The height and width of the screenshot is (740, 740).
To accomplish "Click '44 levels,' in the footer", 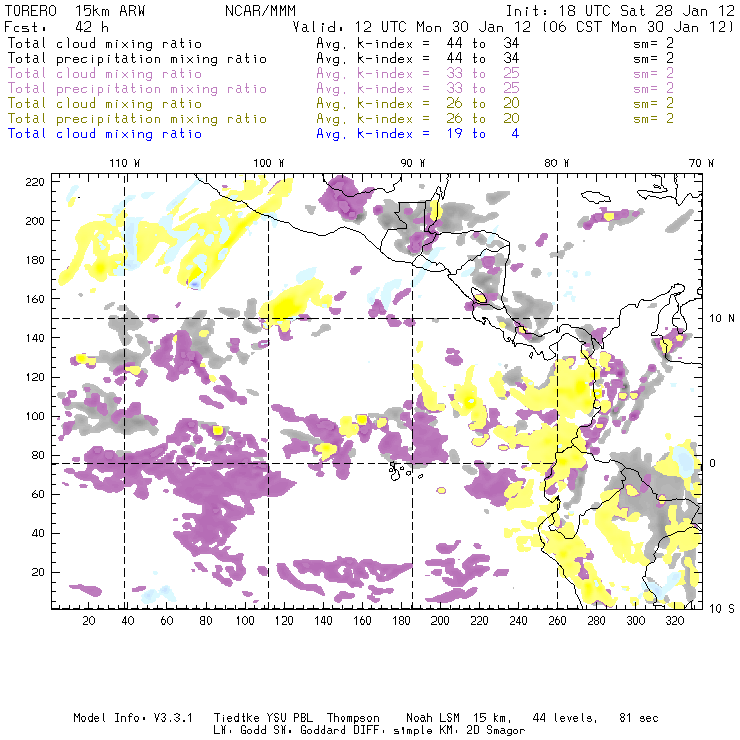I will tap(565, 718).
